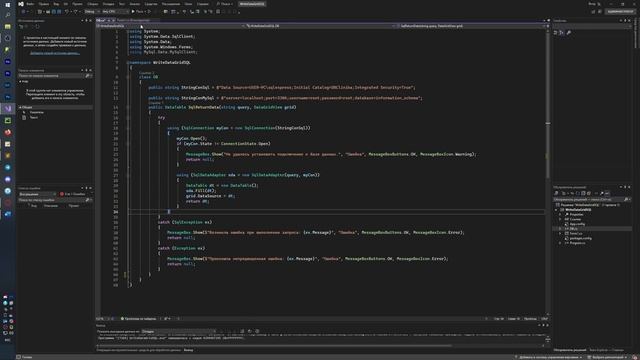640x360 pixels.
Task: Collapse the Общие toolbox group
Action: [20, 107]
